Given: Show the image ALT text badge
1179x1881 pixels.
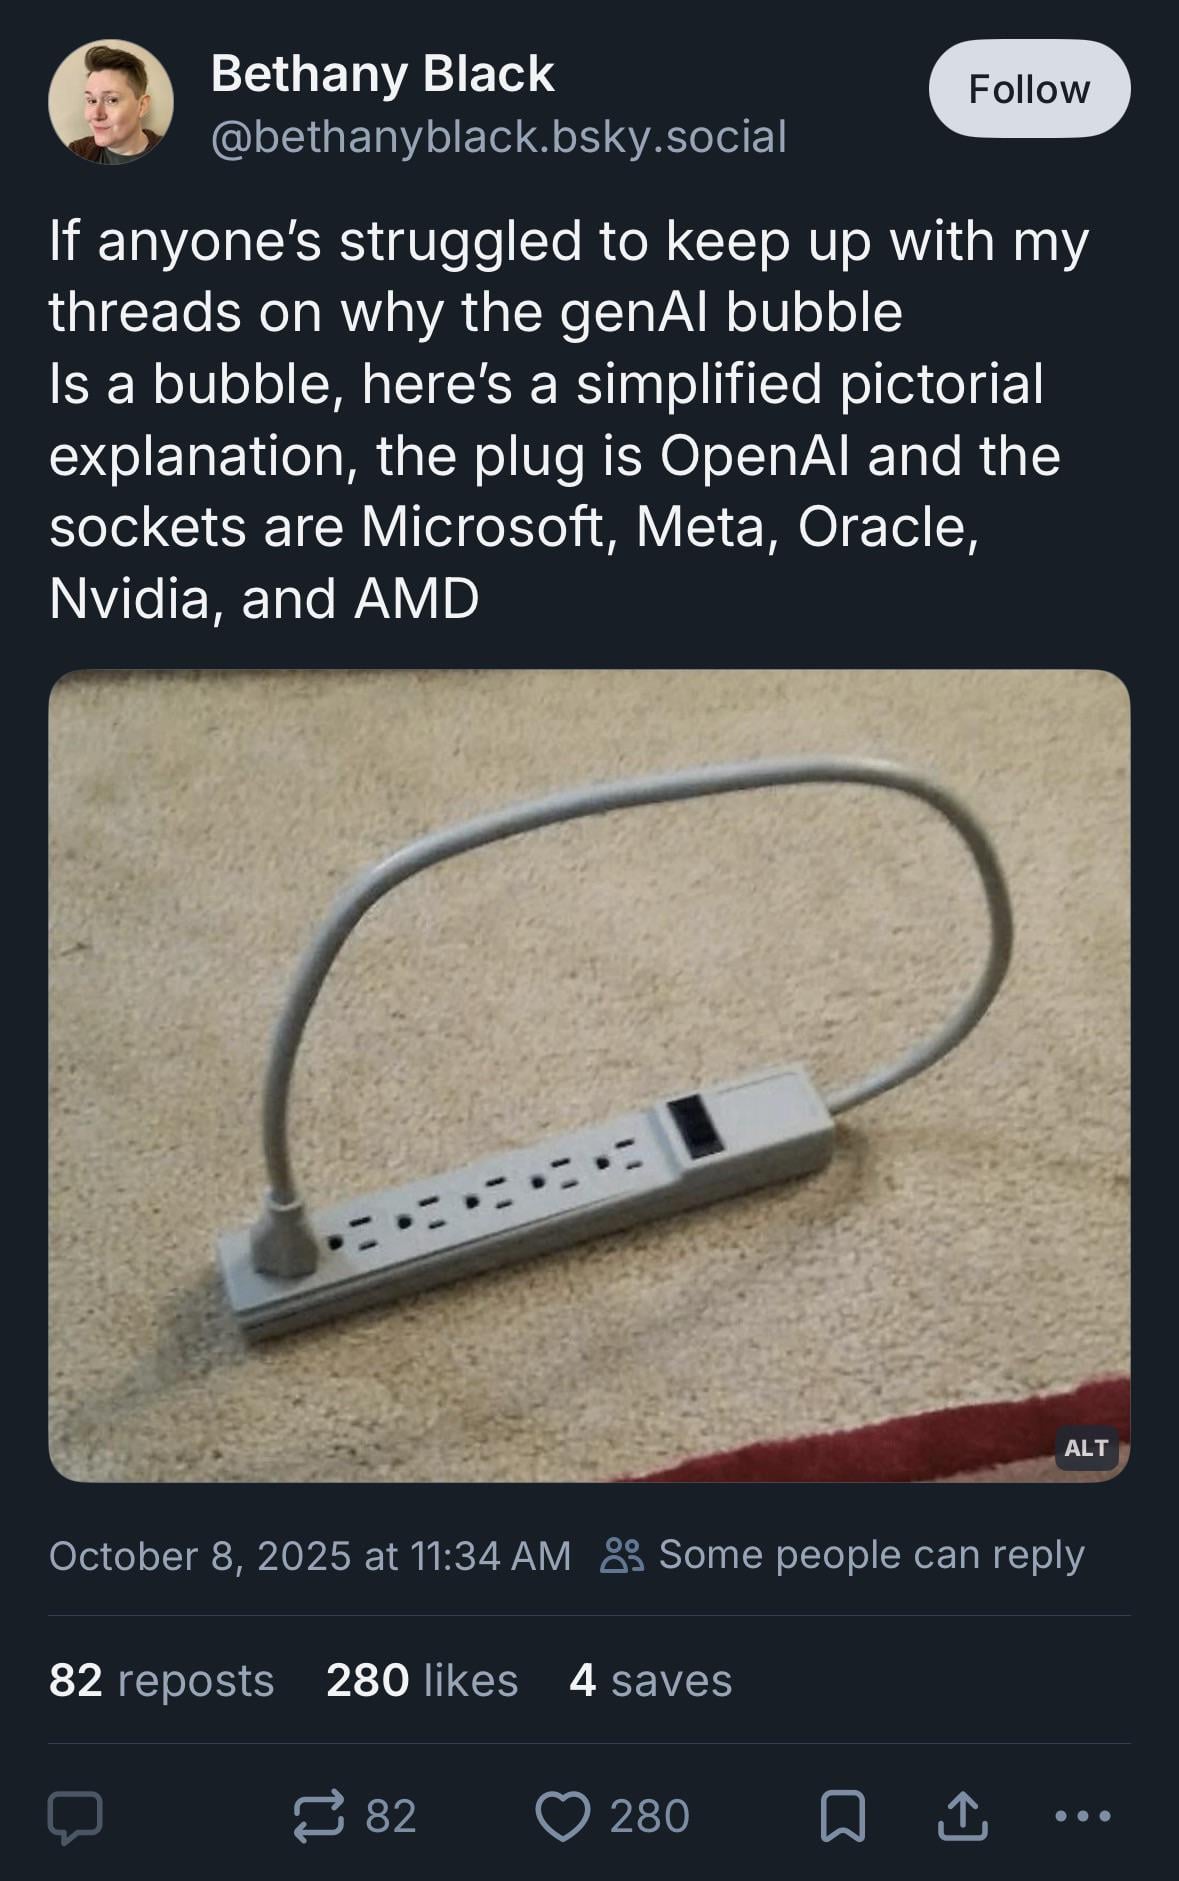Looking at the screenshot, I should click(1086, 1447).
